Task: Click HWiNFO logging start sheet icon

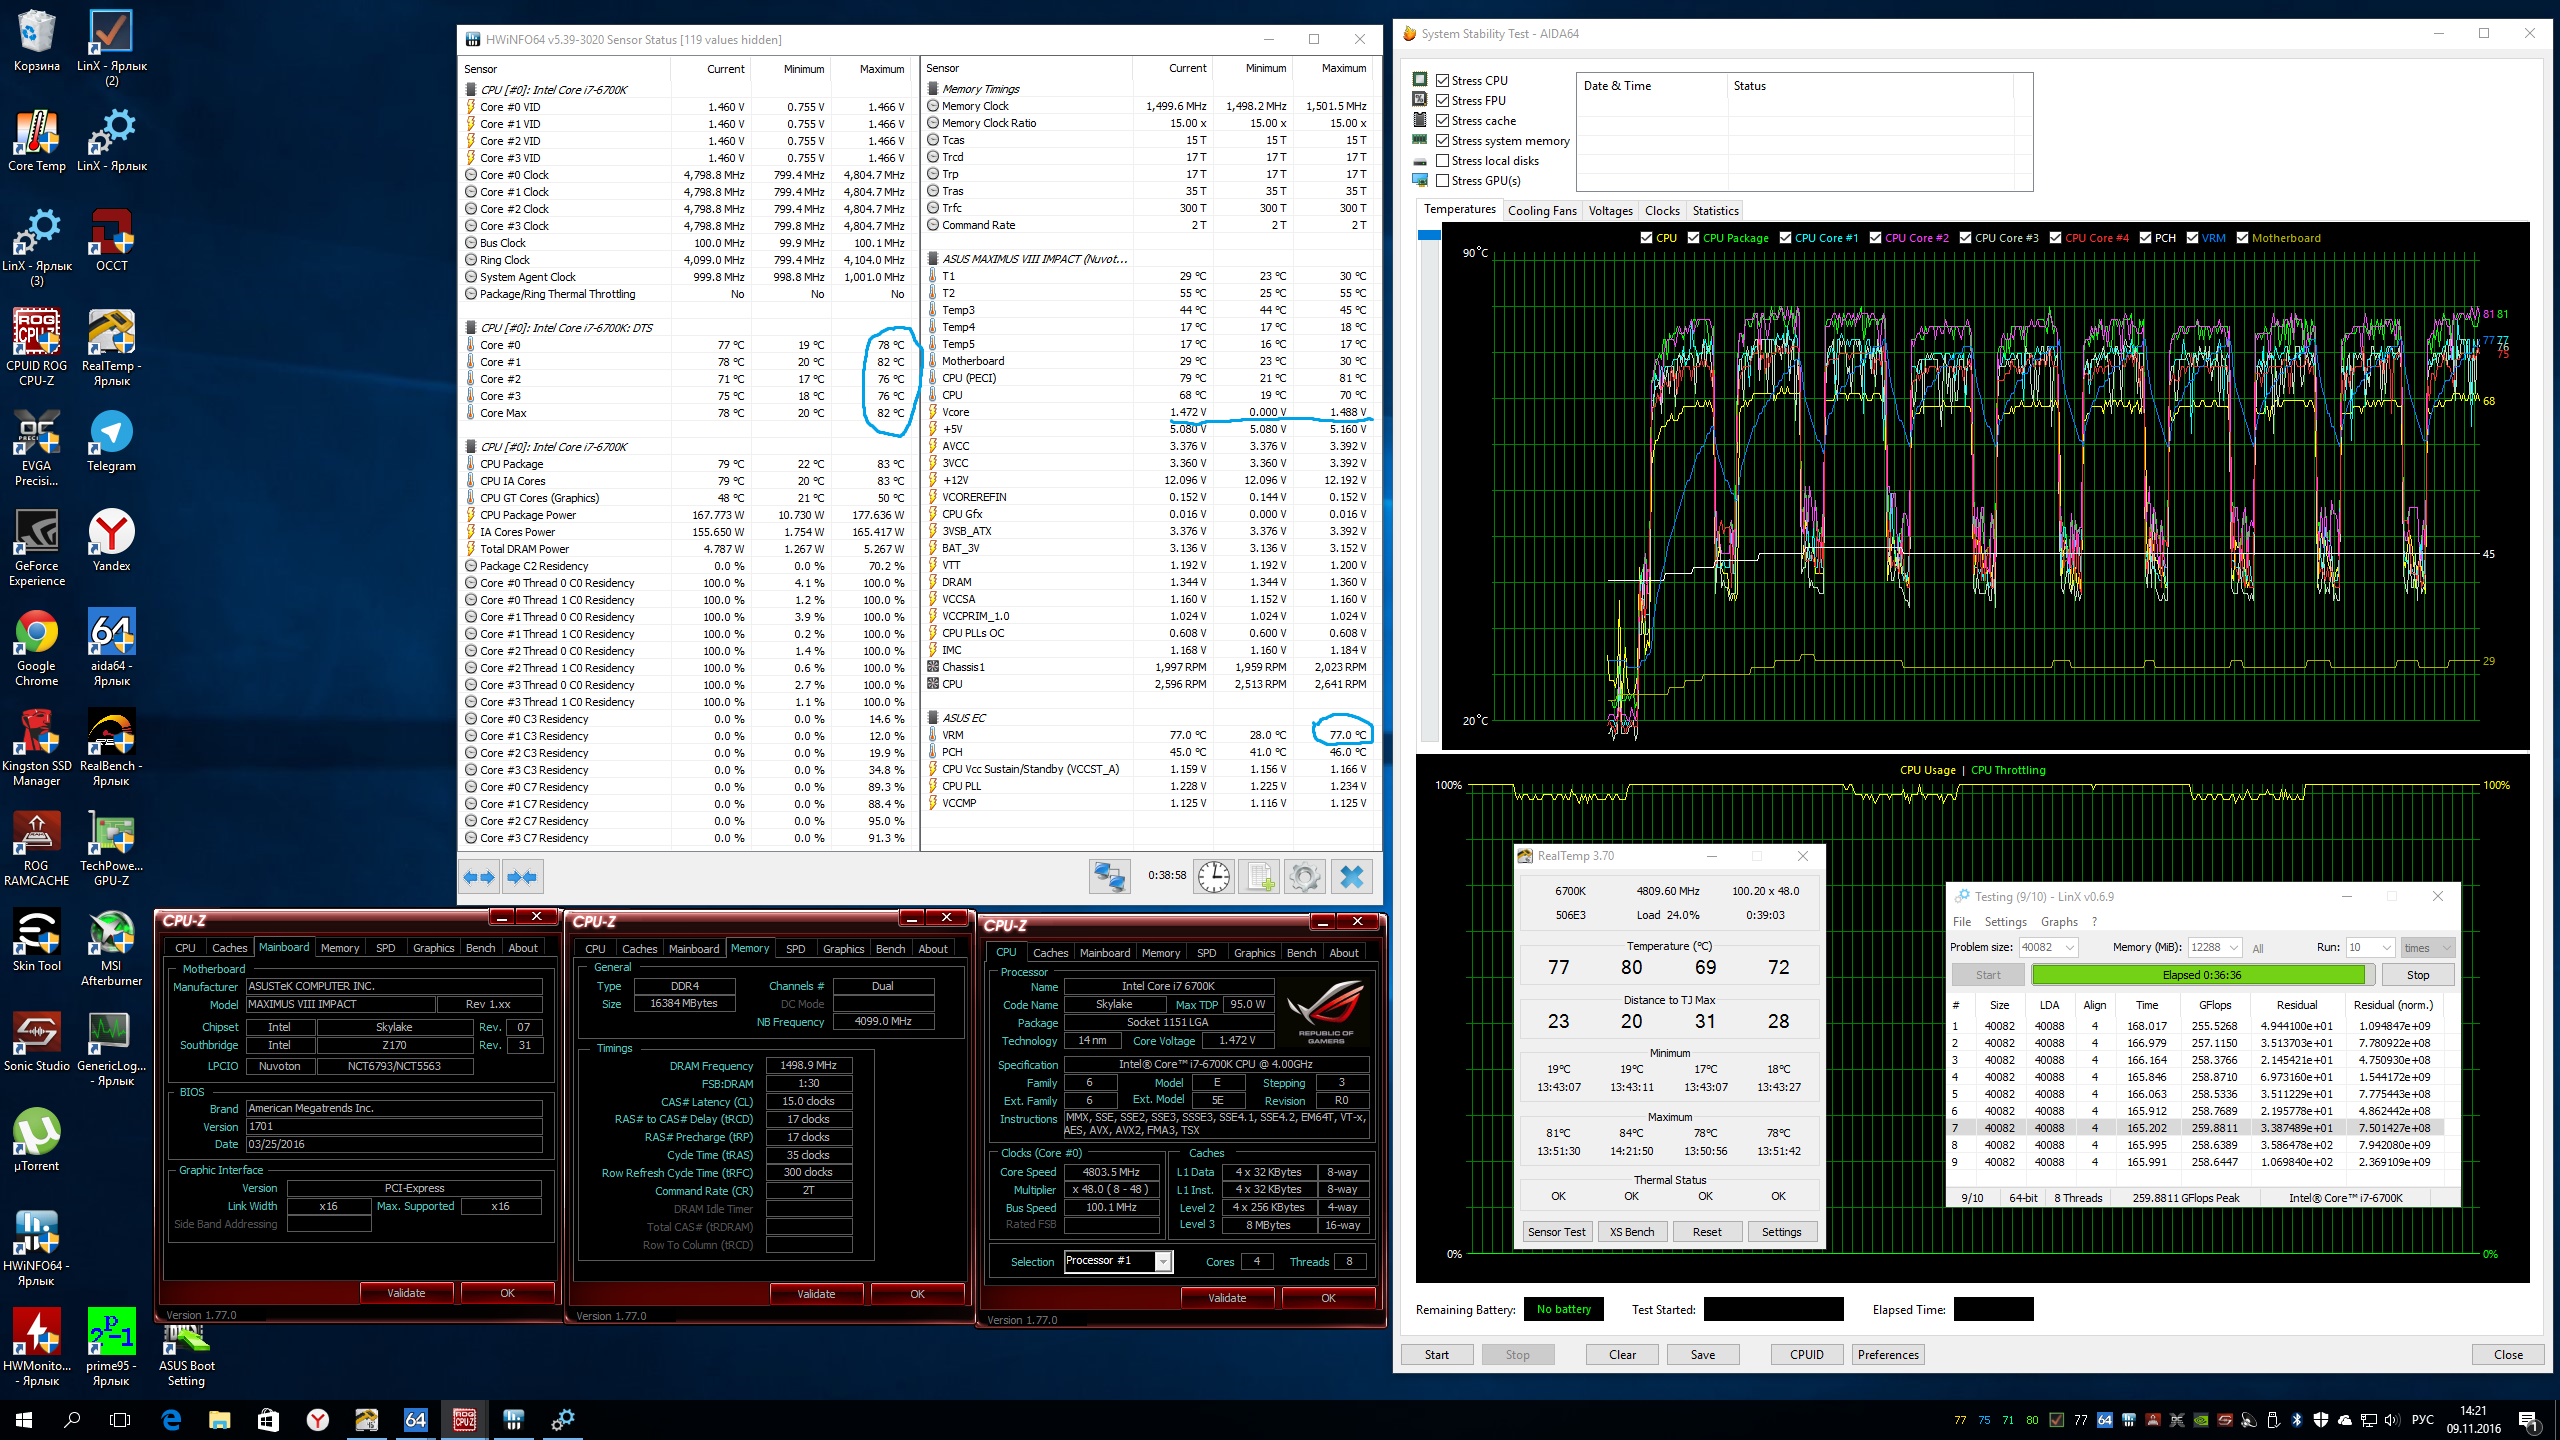Action: coord(1259,877)
